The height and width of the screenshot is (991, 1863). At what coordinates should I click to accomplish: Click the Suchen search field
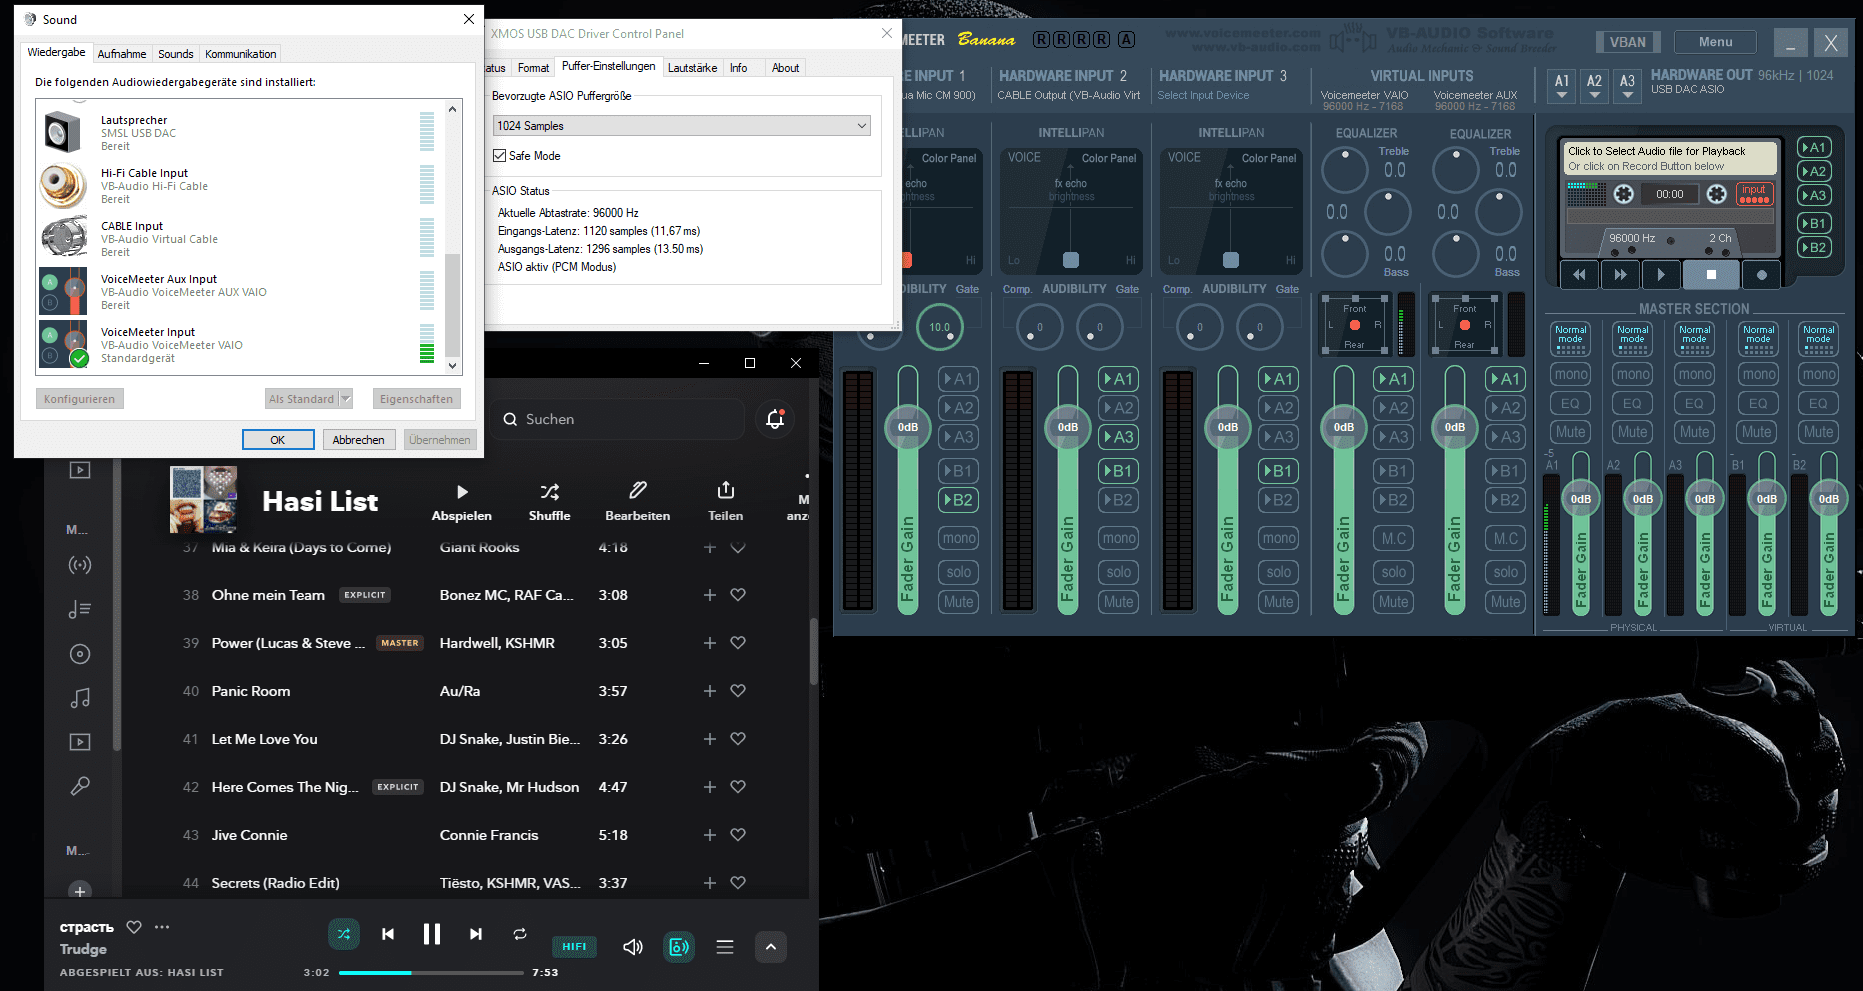618,419
